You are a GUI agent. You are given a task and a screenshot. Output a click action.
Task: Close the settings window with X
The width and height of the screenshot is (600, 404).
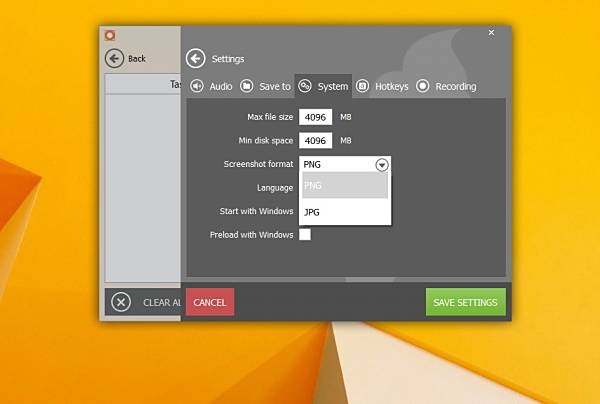(491, 33)
